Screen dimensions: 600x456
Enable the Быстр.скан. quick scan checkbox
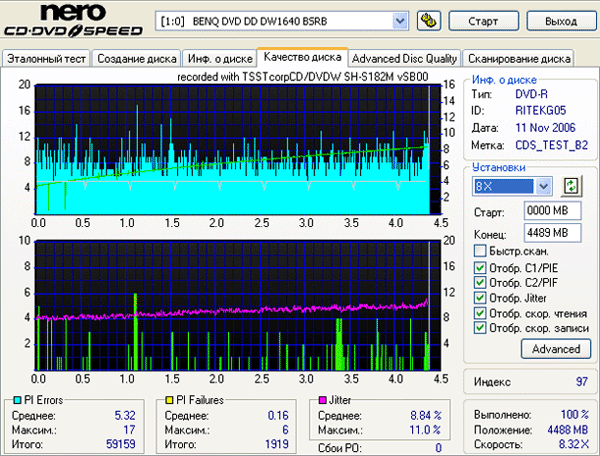[481, 251]
